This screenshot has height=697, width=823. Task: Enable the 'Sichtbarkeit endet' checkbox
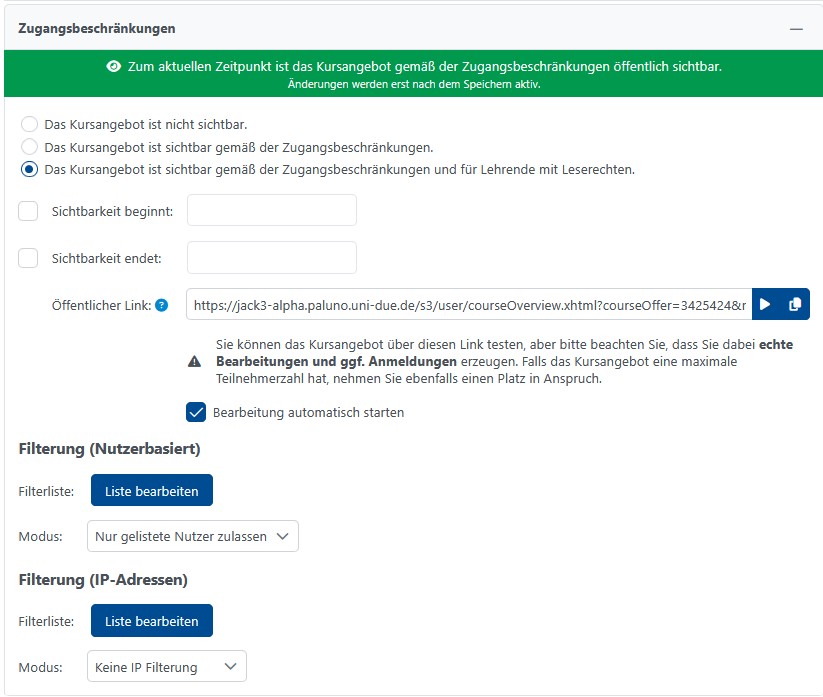coord(29,258)
